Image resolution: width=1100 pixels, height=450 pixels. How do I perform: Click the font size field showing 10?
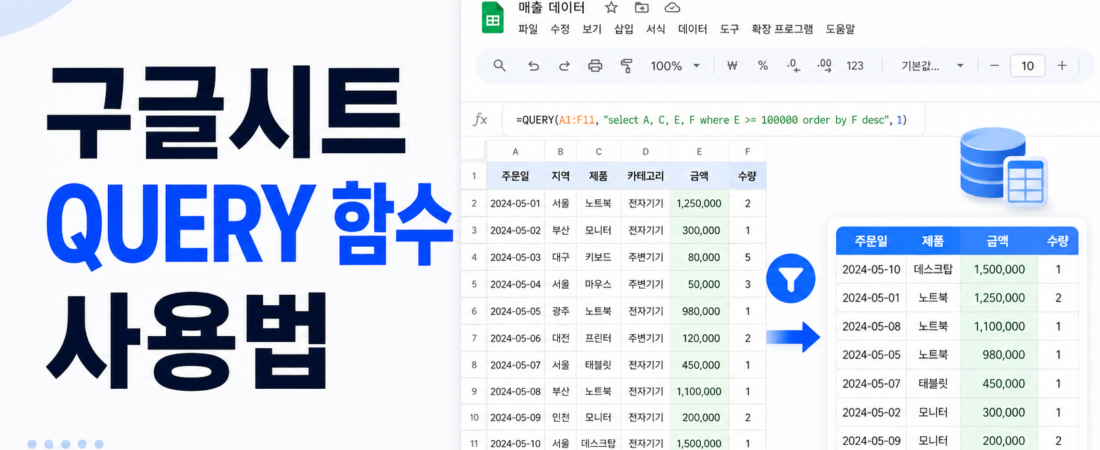click(x=1028, y=65)
